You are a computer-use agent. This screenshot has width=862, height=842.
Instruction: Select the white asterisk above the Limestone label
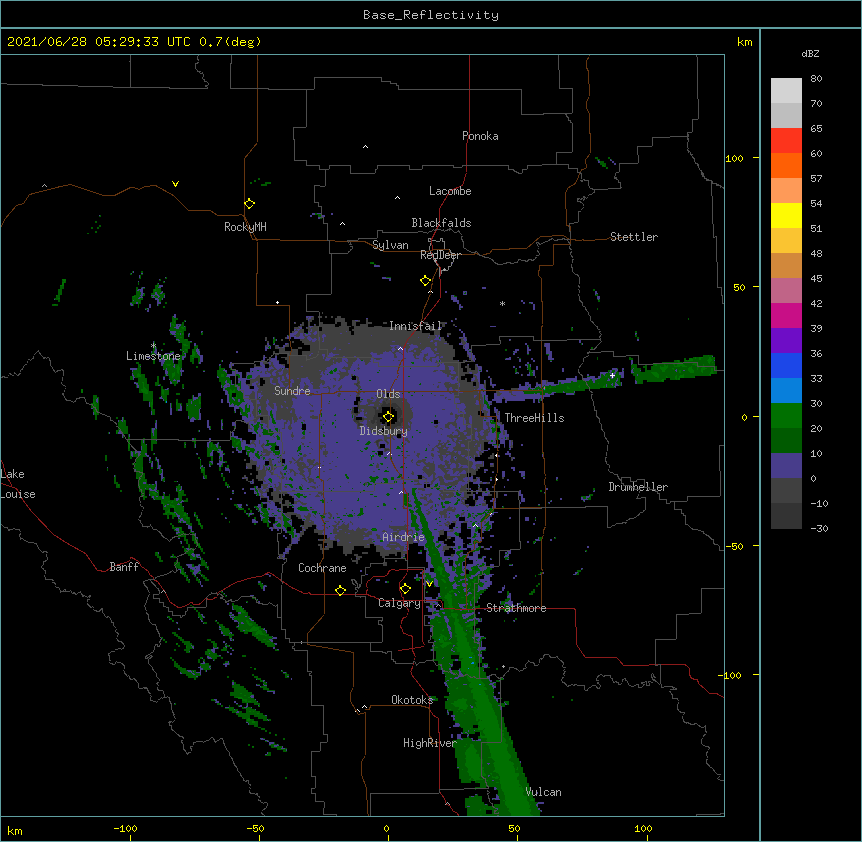[x=153, y=345]
